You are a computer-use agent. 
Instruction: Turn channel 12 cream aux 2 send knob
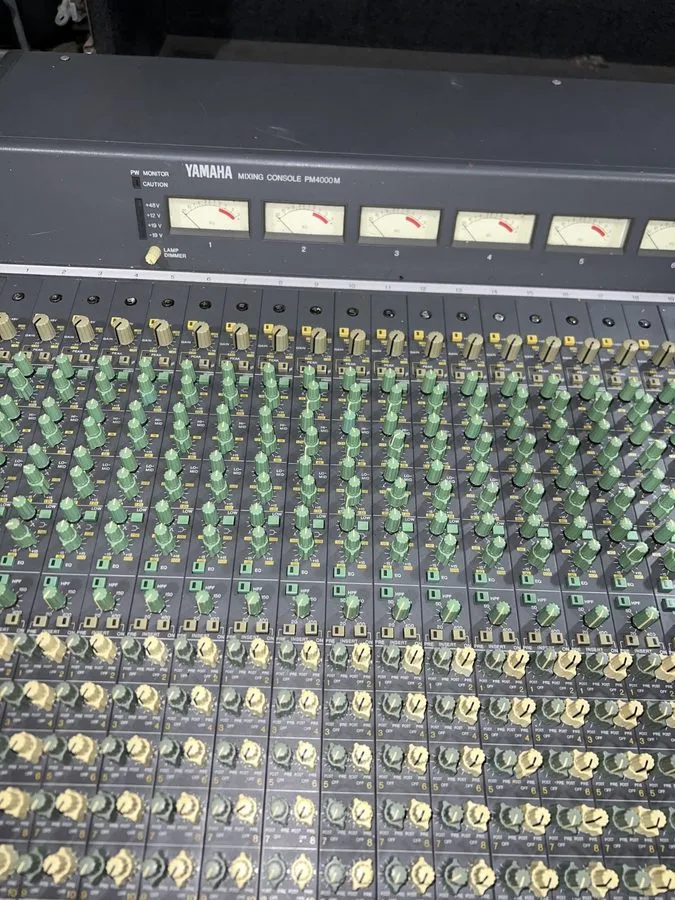pyautogui.click(x=464, y=660)
